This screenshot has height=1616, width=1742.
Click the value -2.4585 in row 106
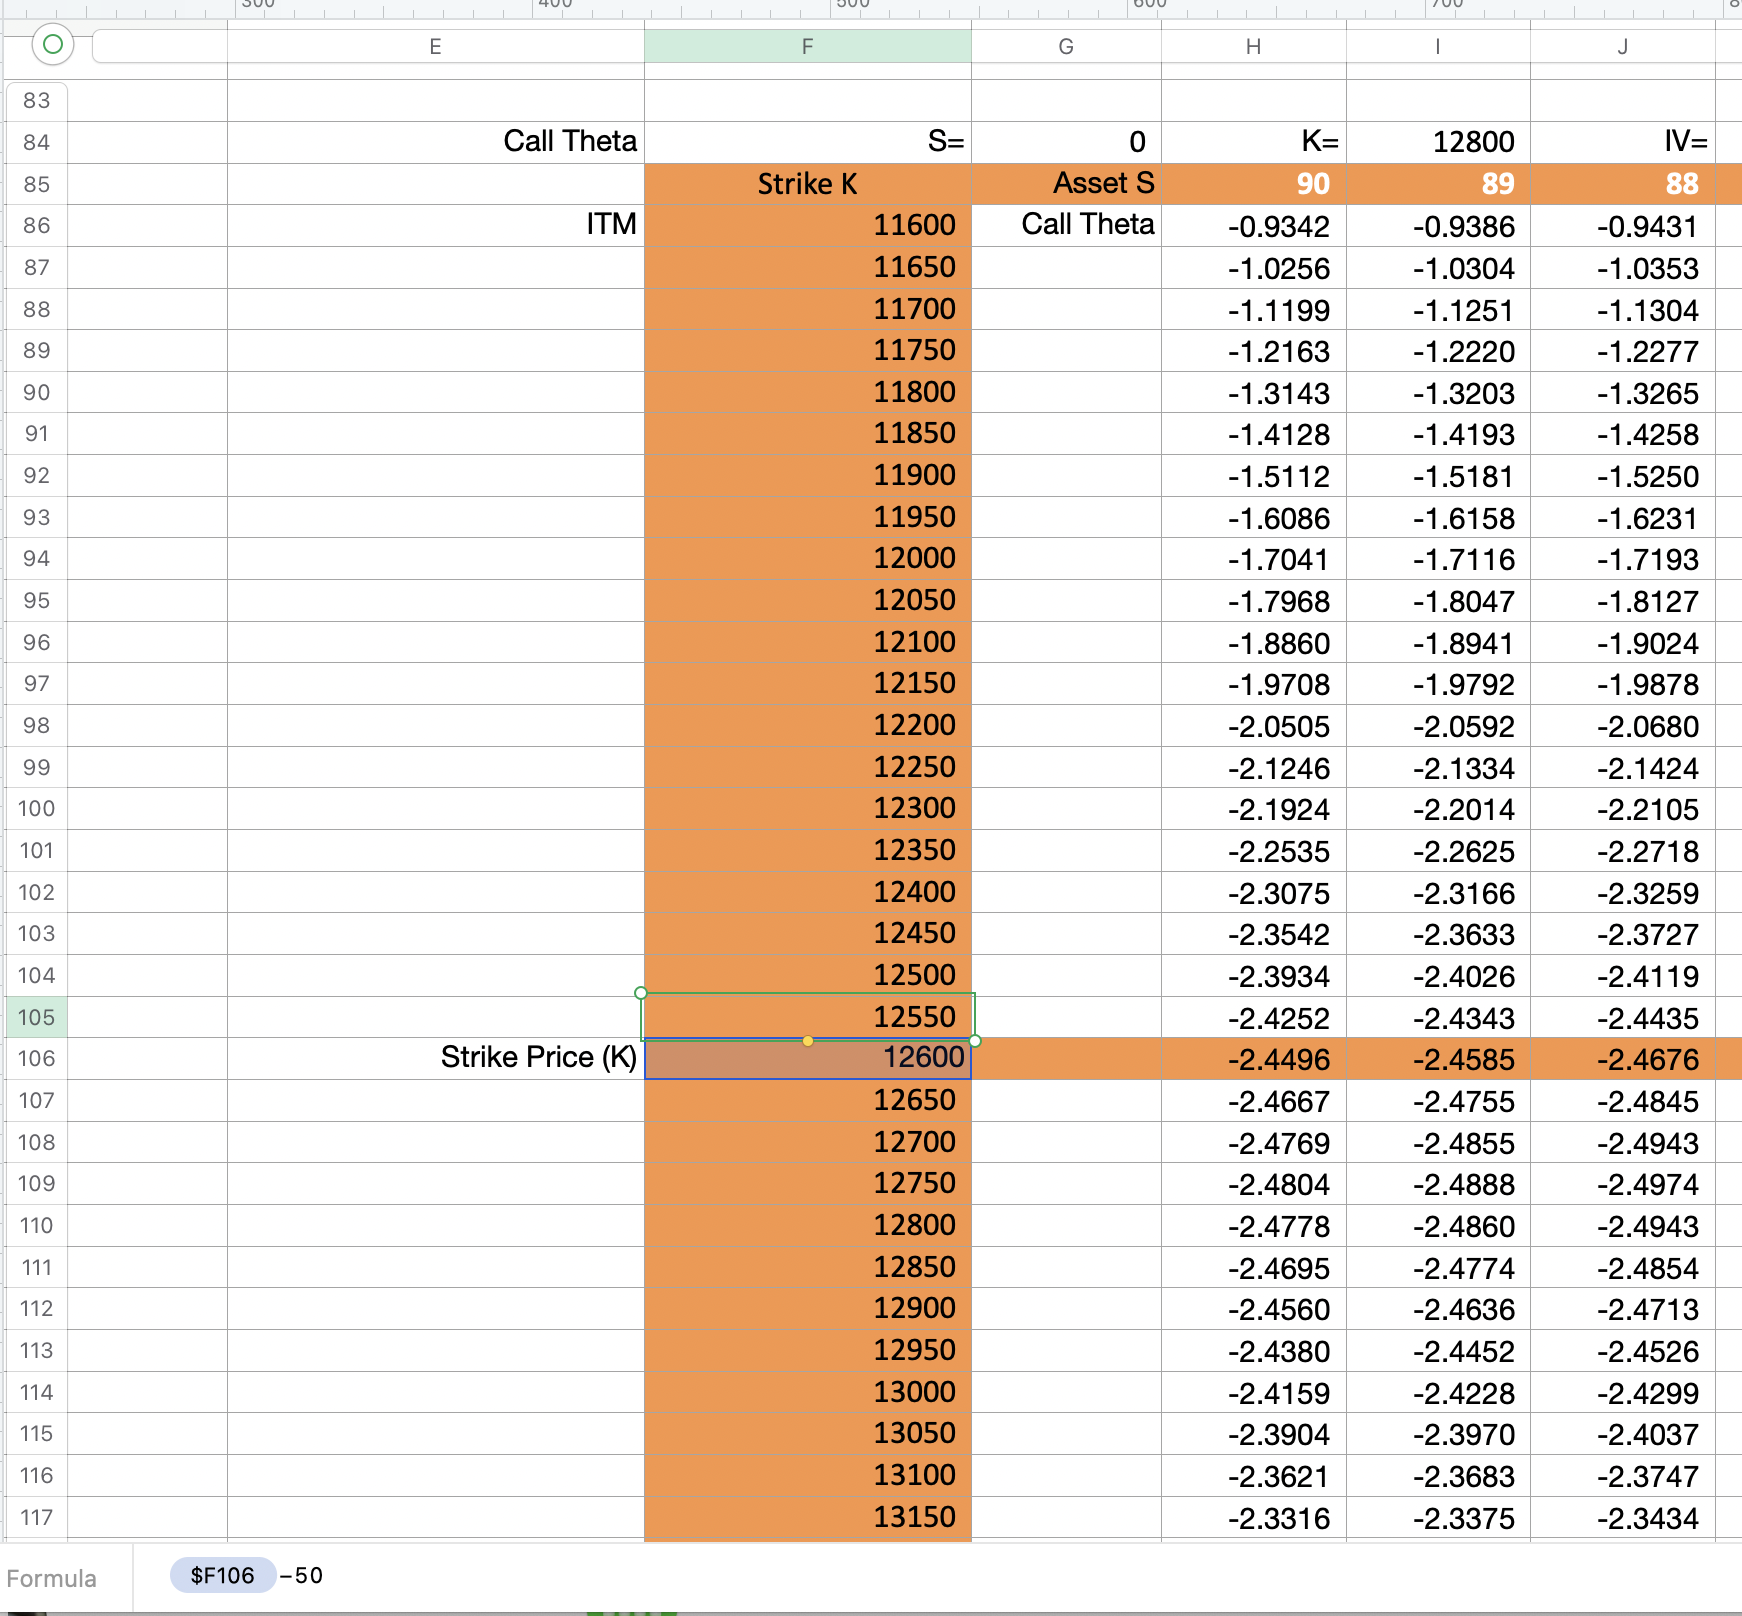point(1438,1059)
